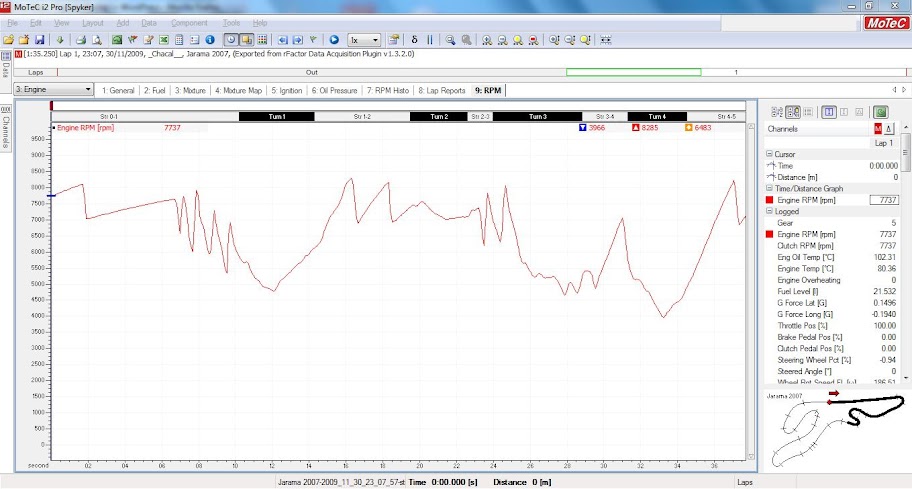Switch to the 2: Fuel tab

click(x=155, y=91)
